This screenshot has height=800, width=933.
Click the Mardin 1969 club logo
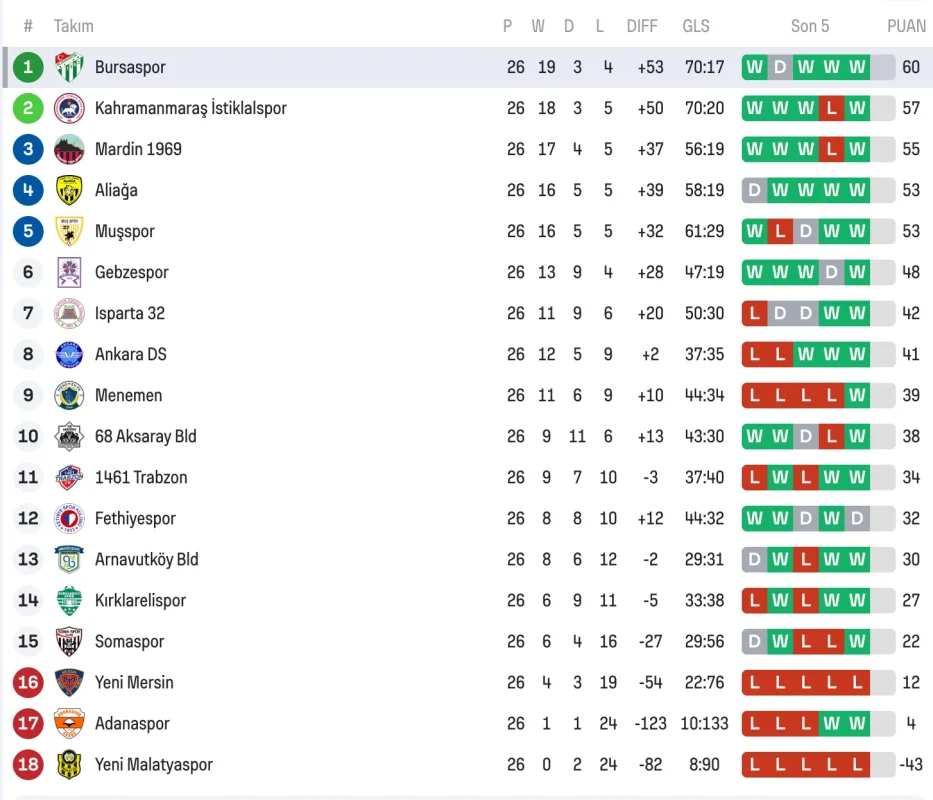[x=69, y=149]
